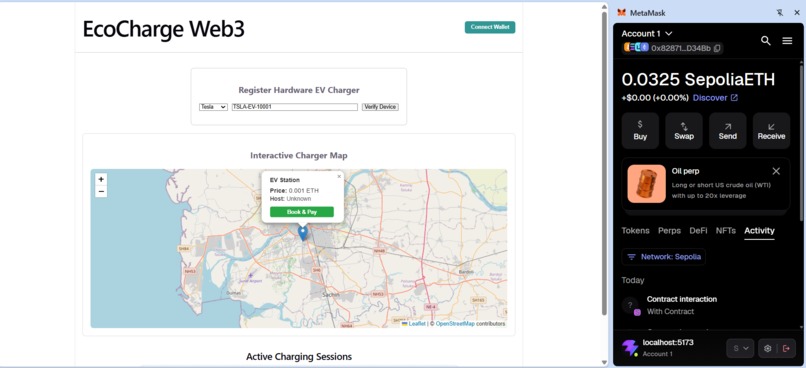Focus the TSLA-EV-10001 device ID field
This screenshot has height=368, width=806.
point(295,107)
